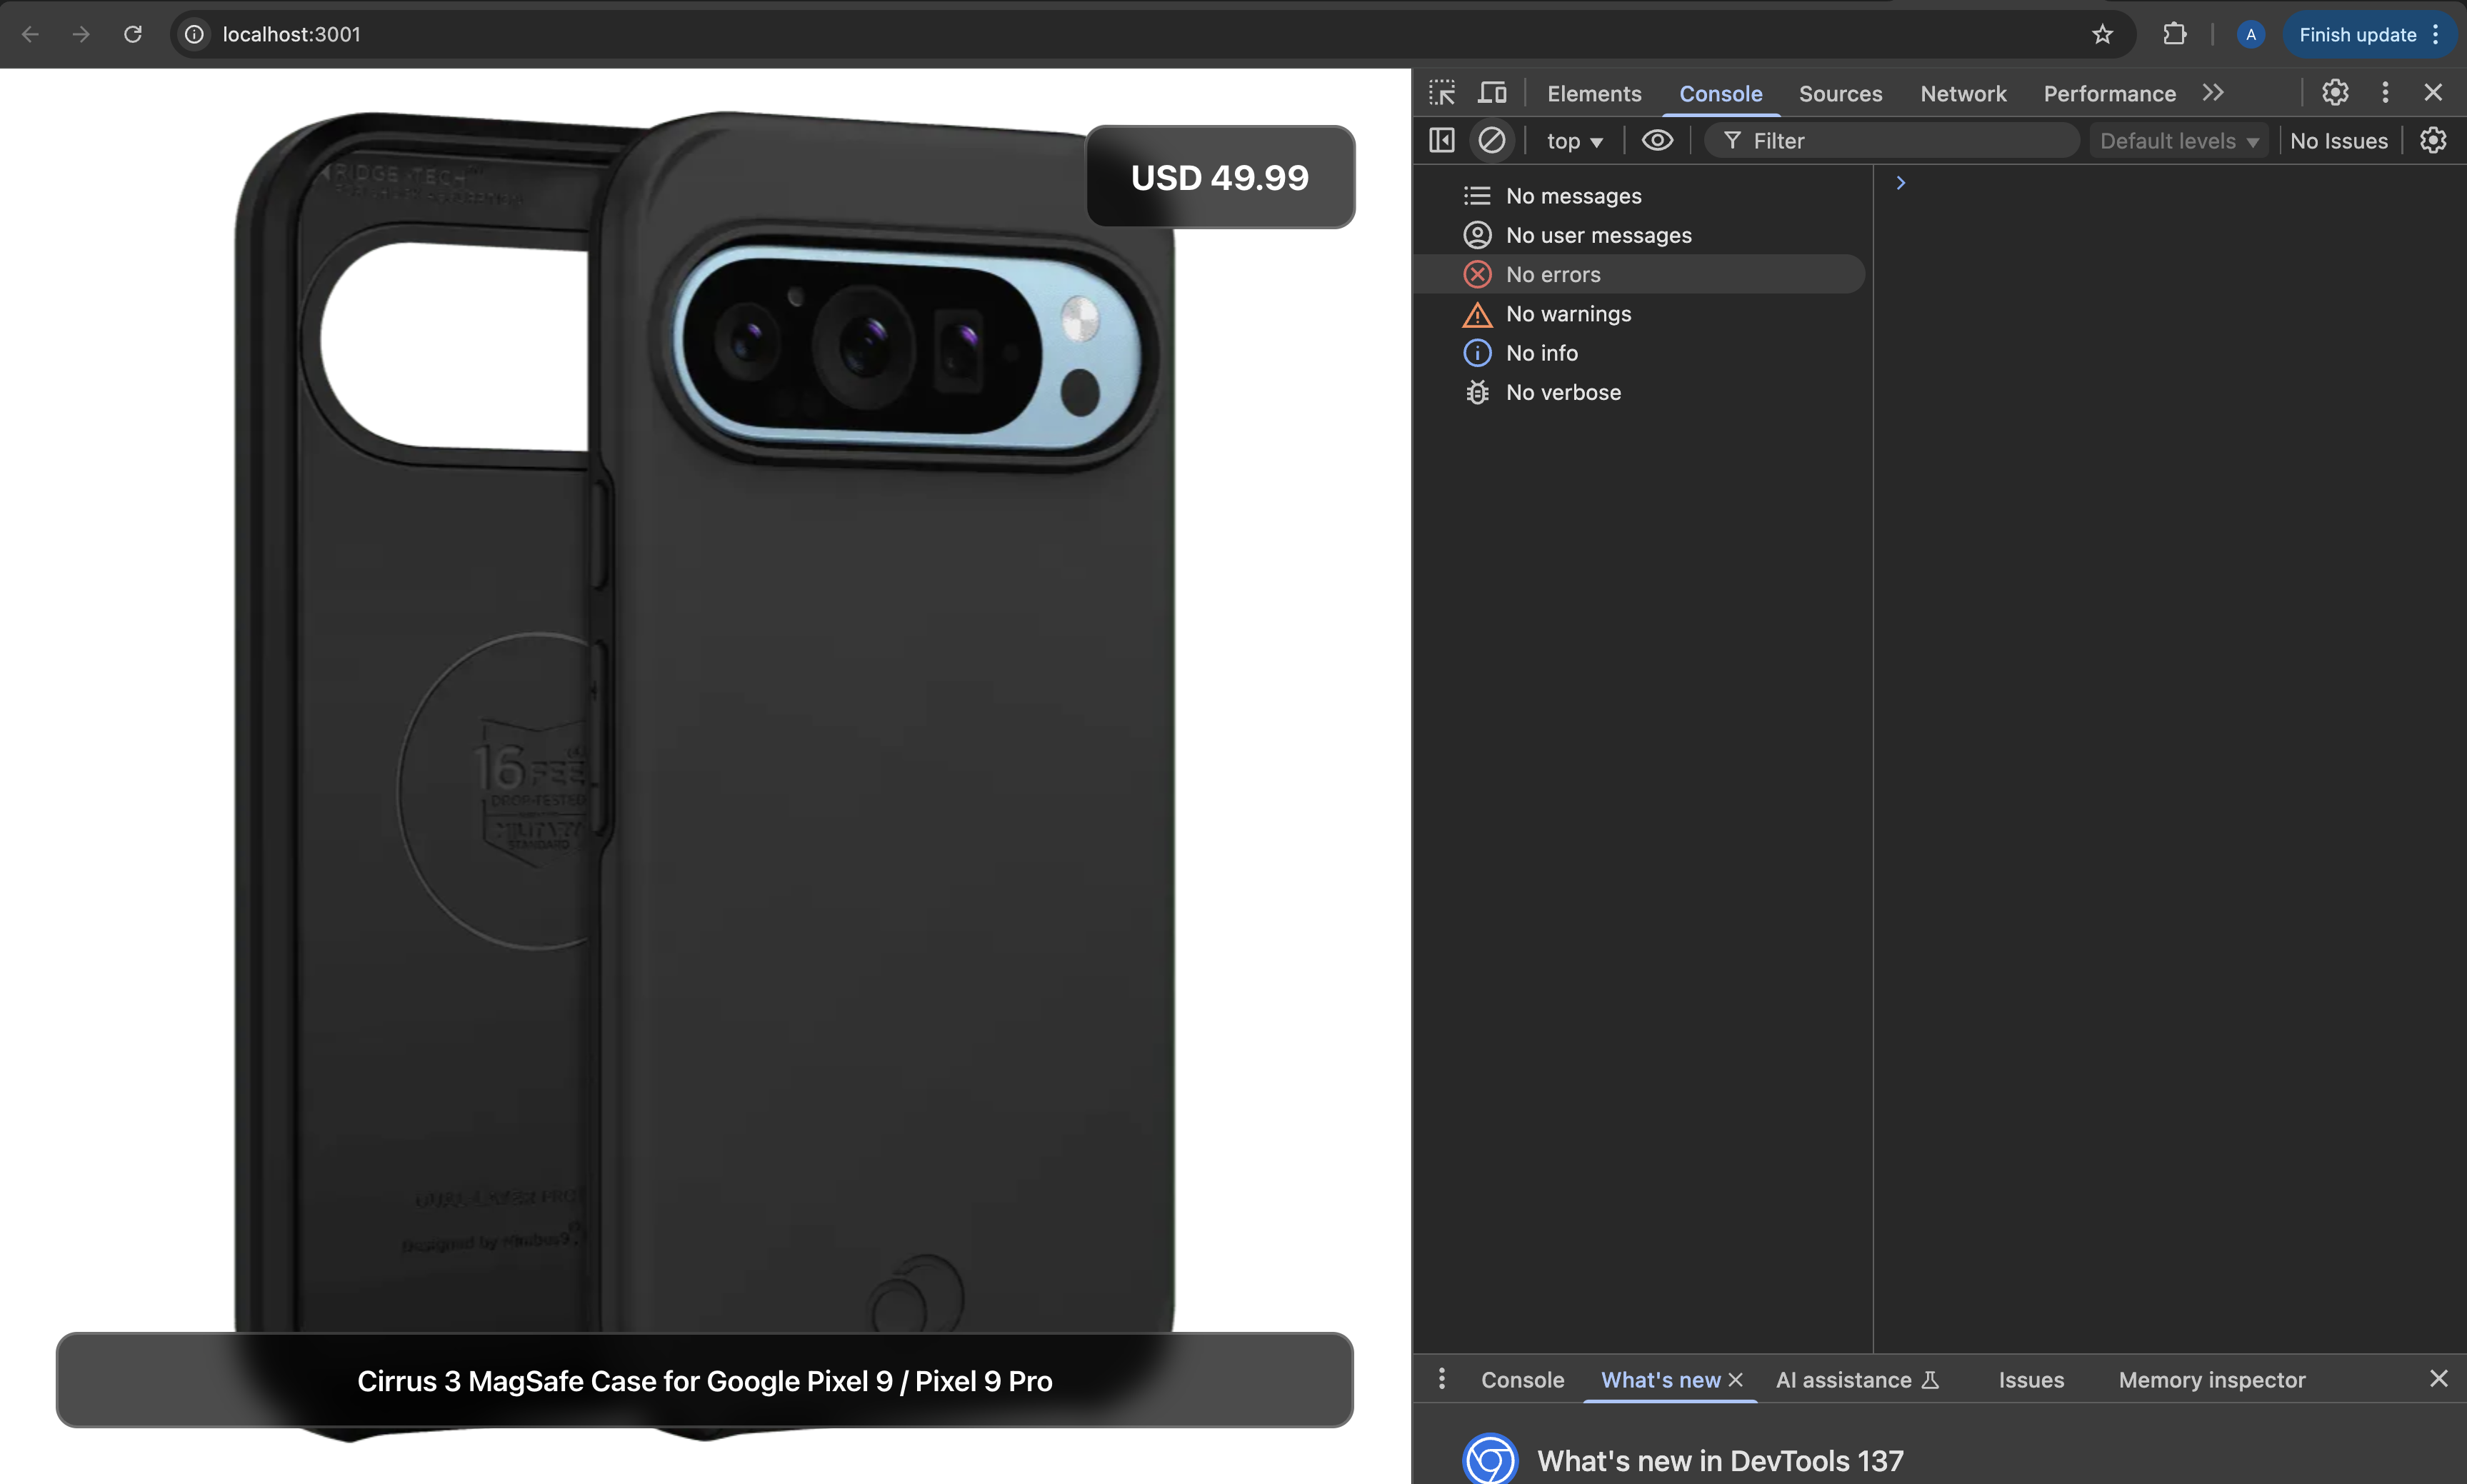Click the Chrome logo in What's new
This screenshot has width=2467, height=1484.
click(1489, 1460)
